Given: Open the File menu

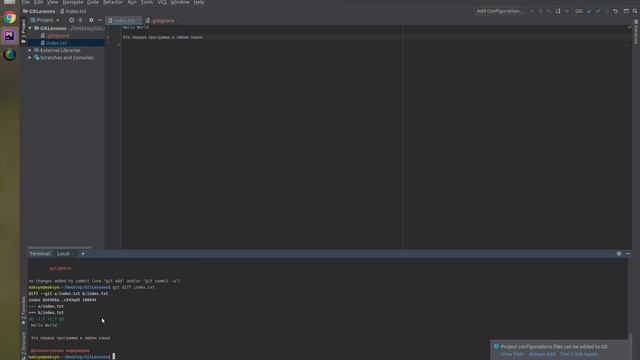Looking at the screenshot, I should point(25,2).
